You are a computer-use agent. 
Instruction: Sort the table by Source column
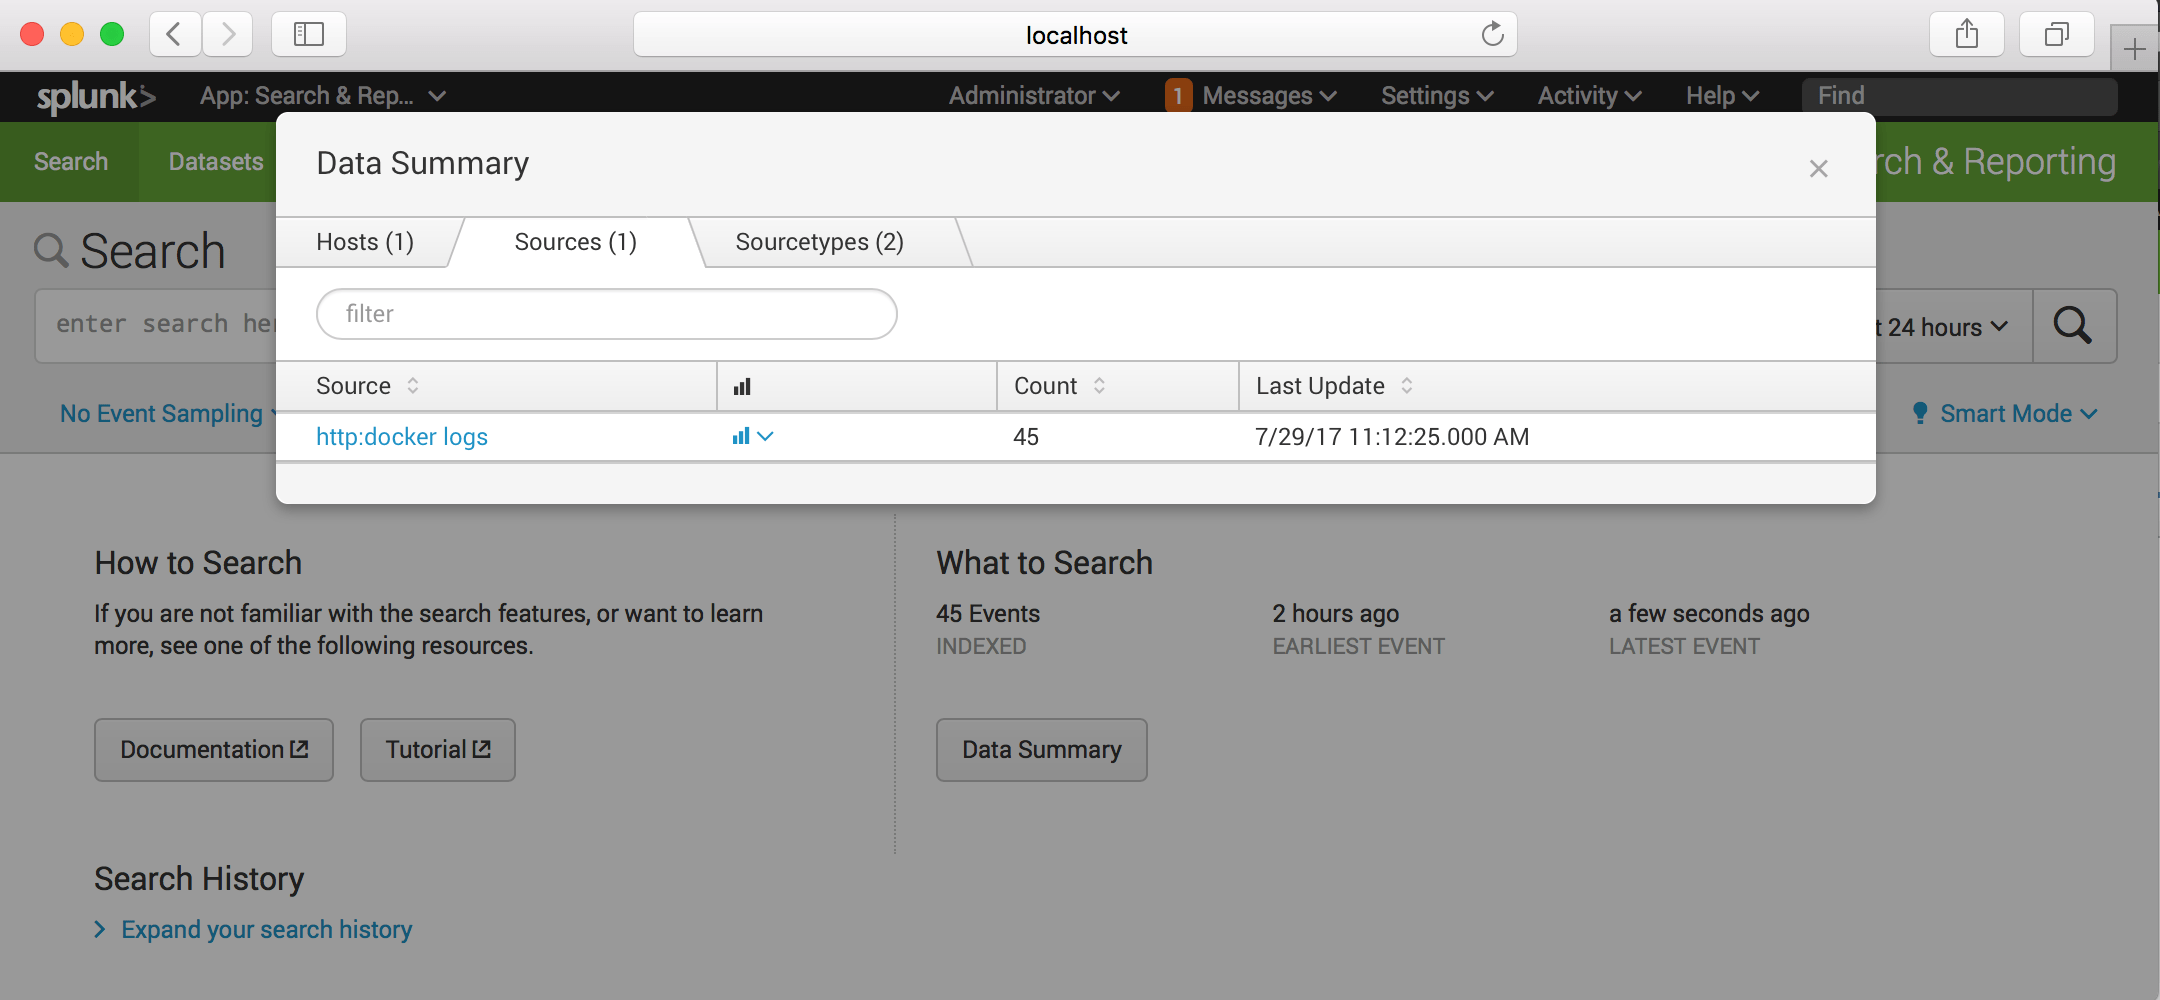pos(414,385)
